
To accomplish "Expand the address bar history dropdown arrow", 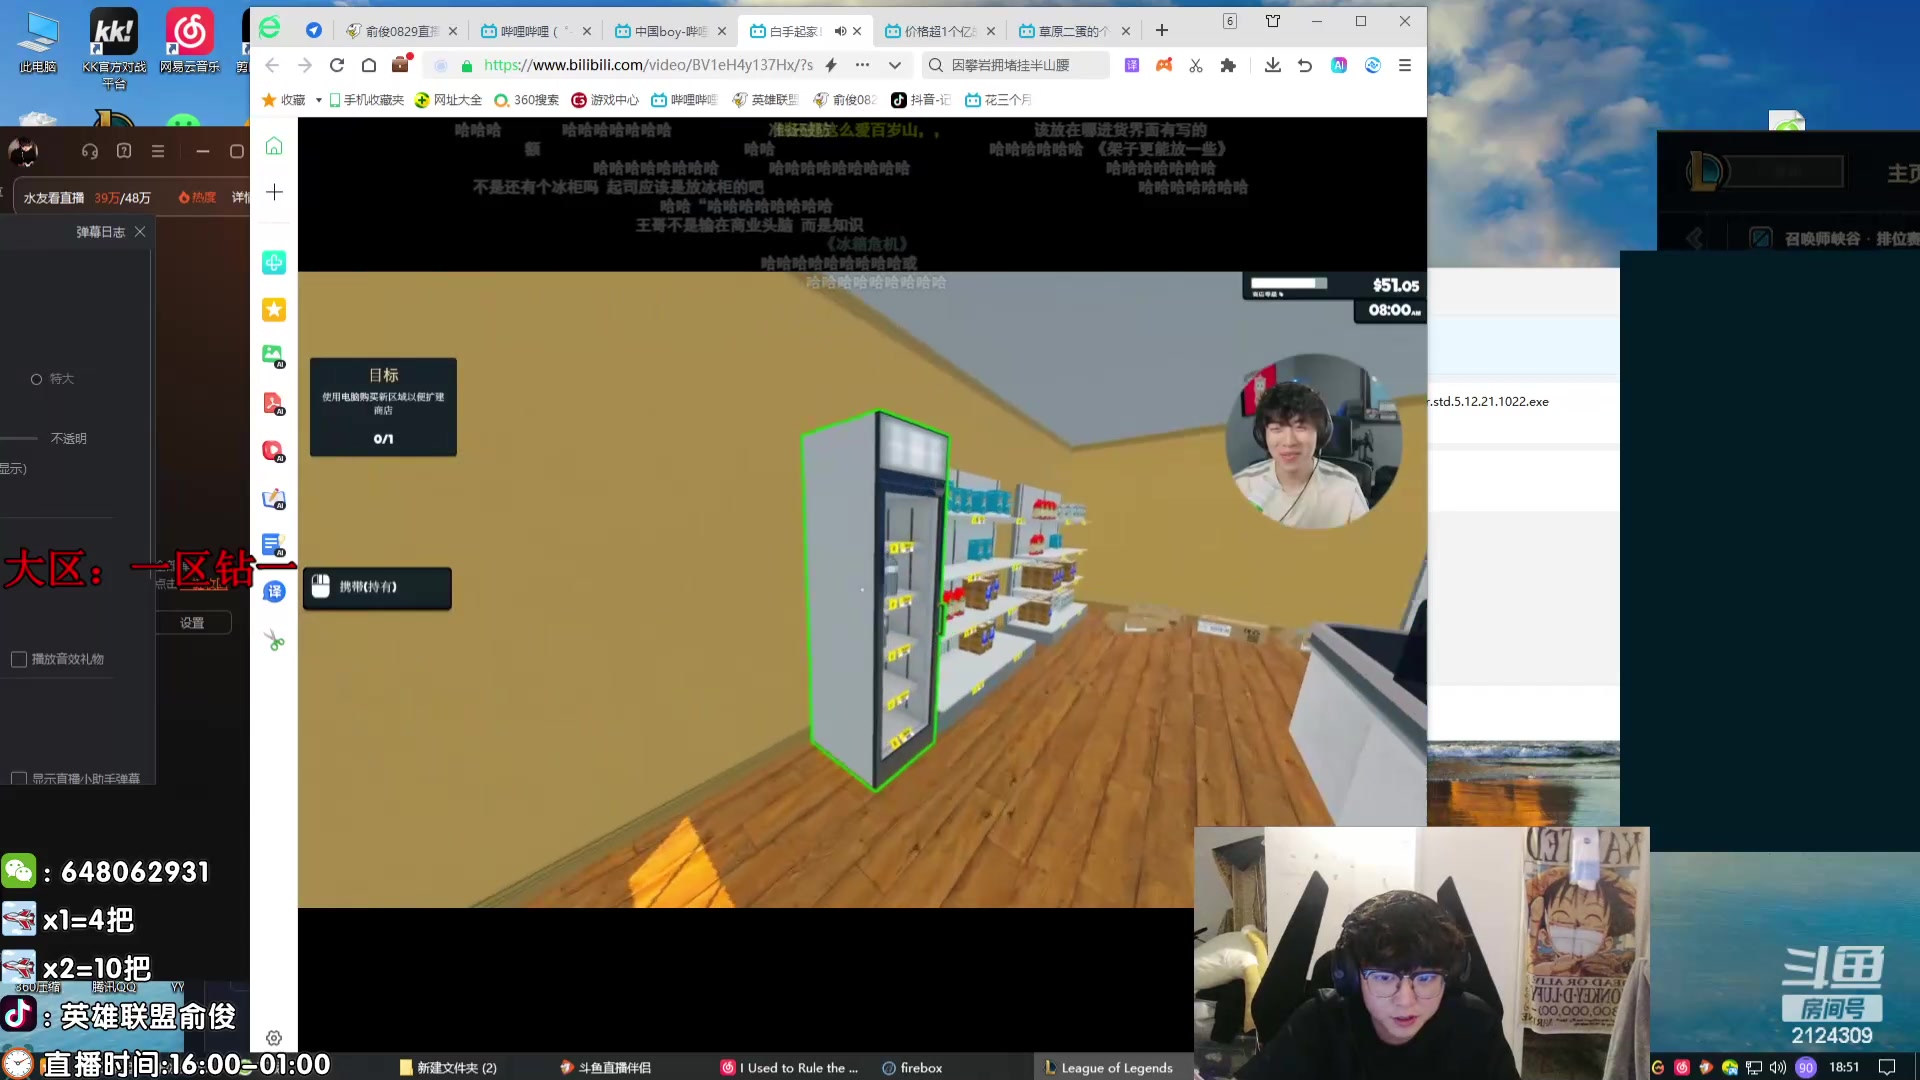I will tap(895, 65).
